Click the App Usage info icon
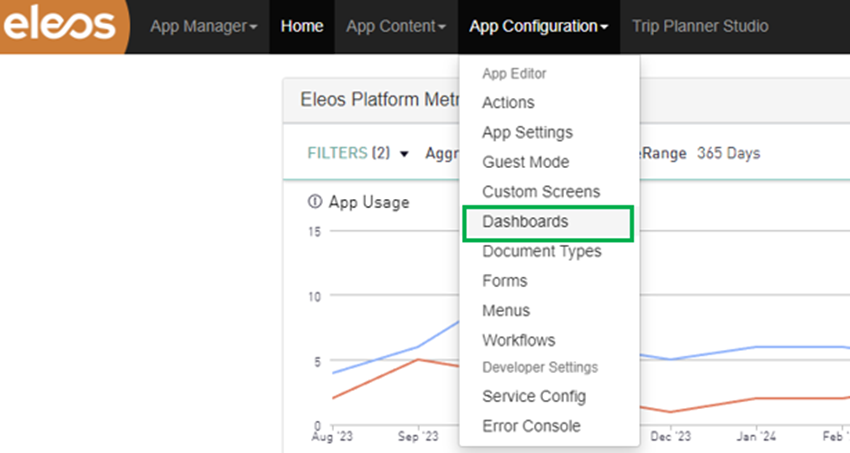Image resolution: width=850 pixels, height=453 pixels. (x=314, y=202)
